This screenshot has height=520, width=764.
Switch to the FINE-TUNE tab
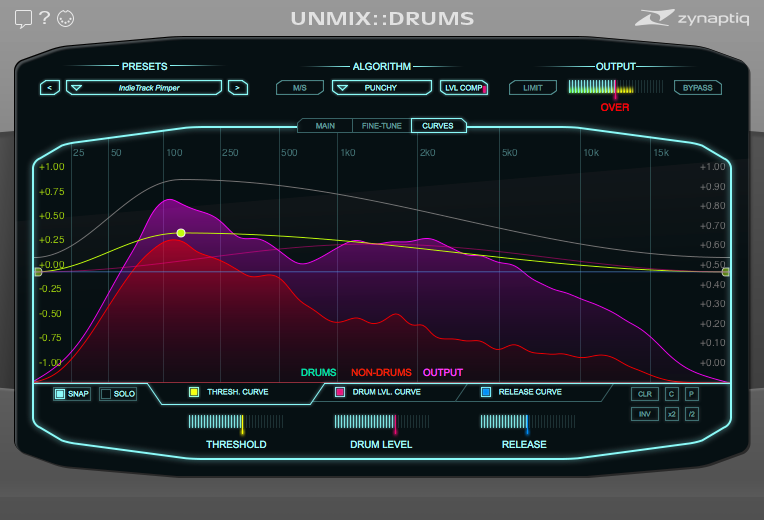click(382, 126)
